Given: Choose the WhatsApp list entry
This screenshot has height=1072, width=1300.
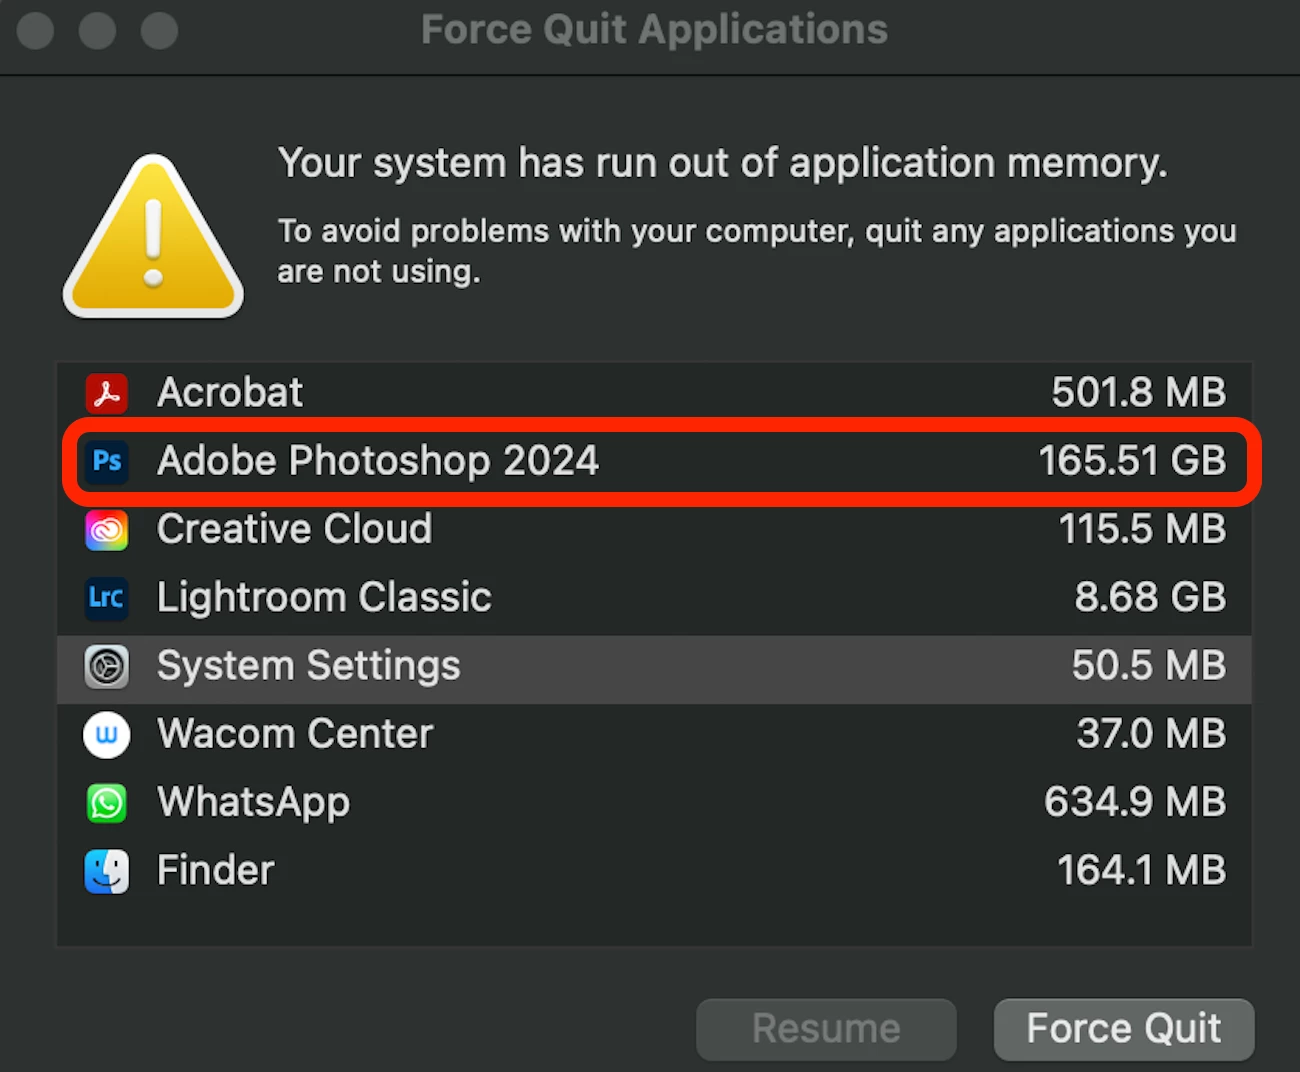Looking at the screenshot, I should tap(253, 803).
